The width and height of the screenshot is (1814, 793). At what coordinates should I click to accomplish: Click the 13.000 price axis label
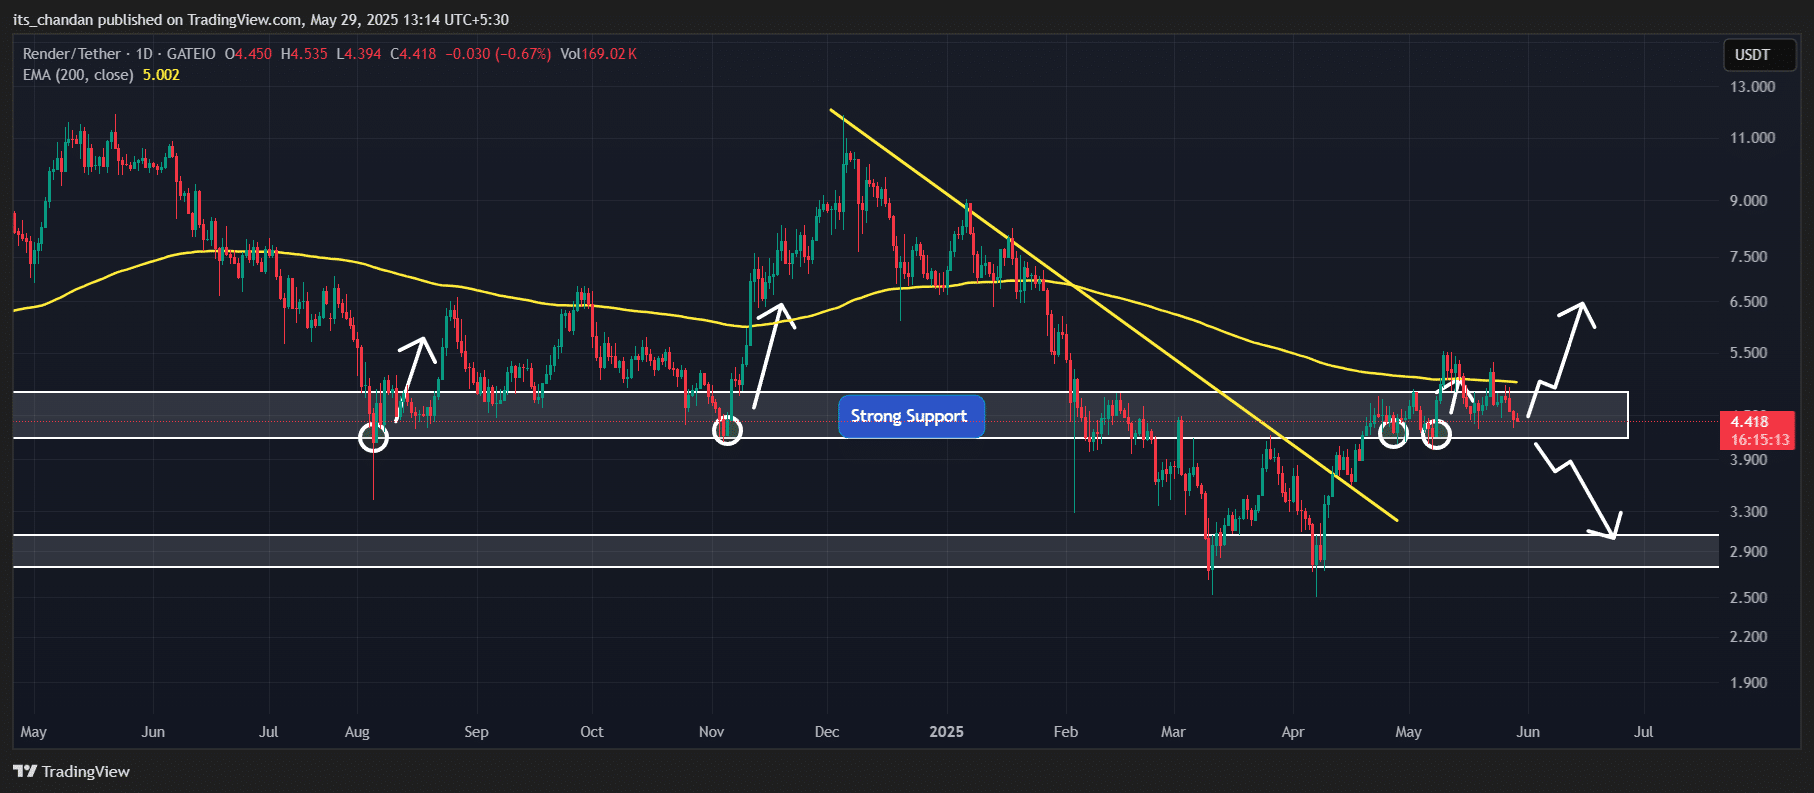[x=1752, y=87]
